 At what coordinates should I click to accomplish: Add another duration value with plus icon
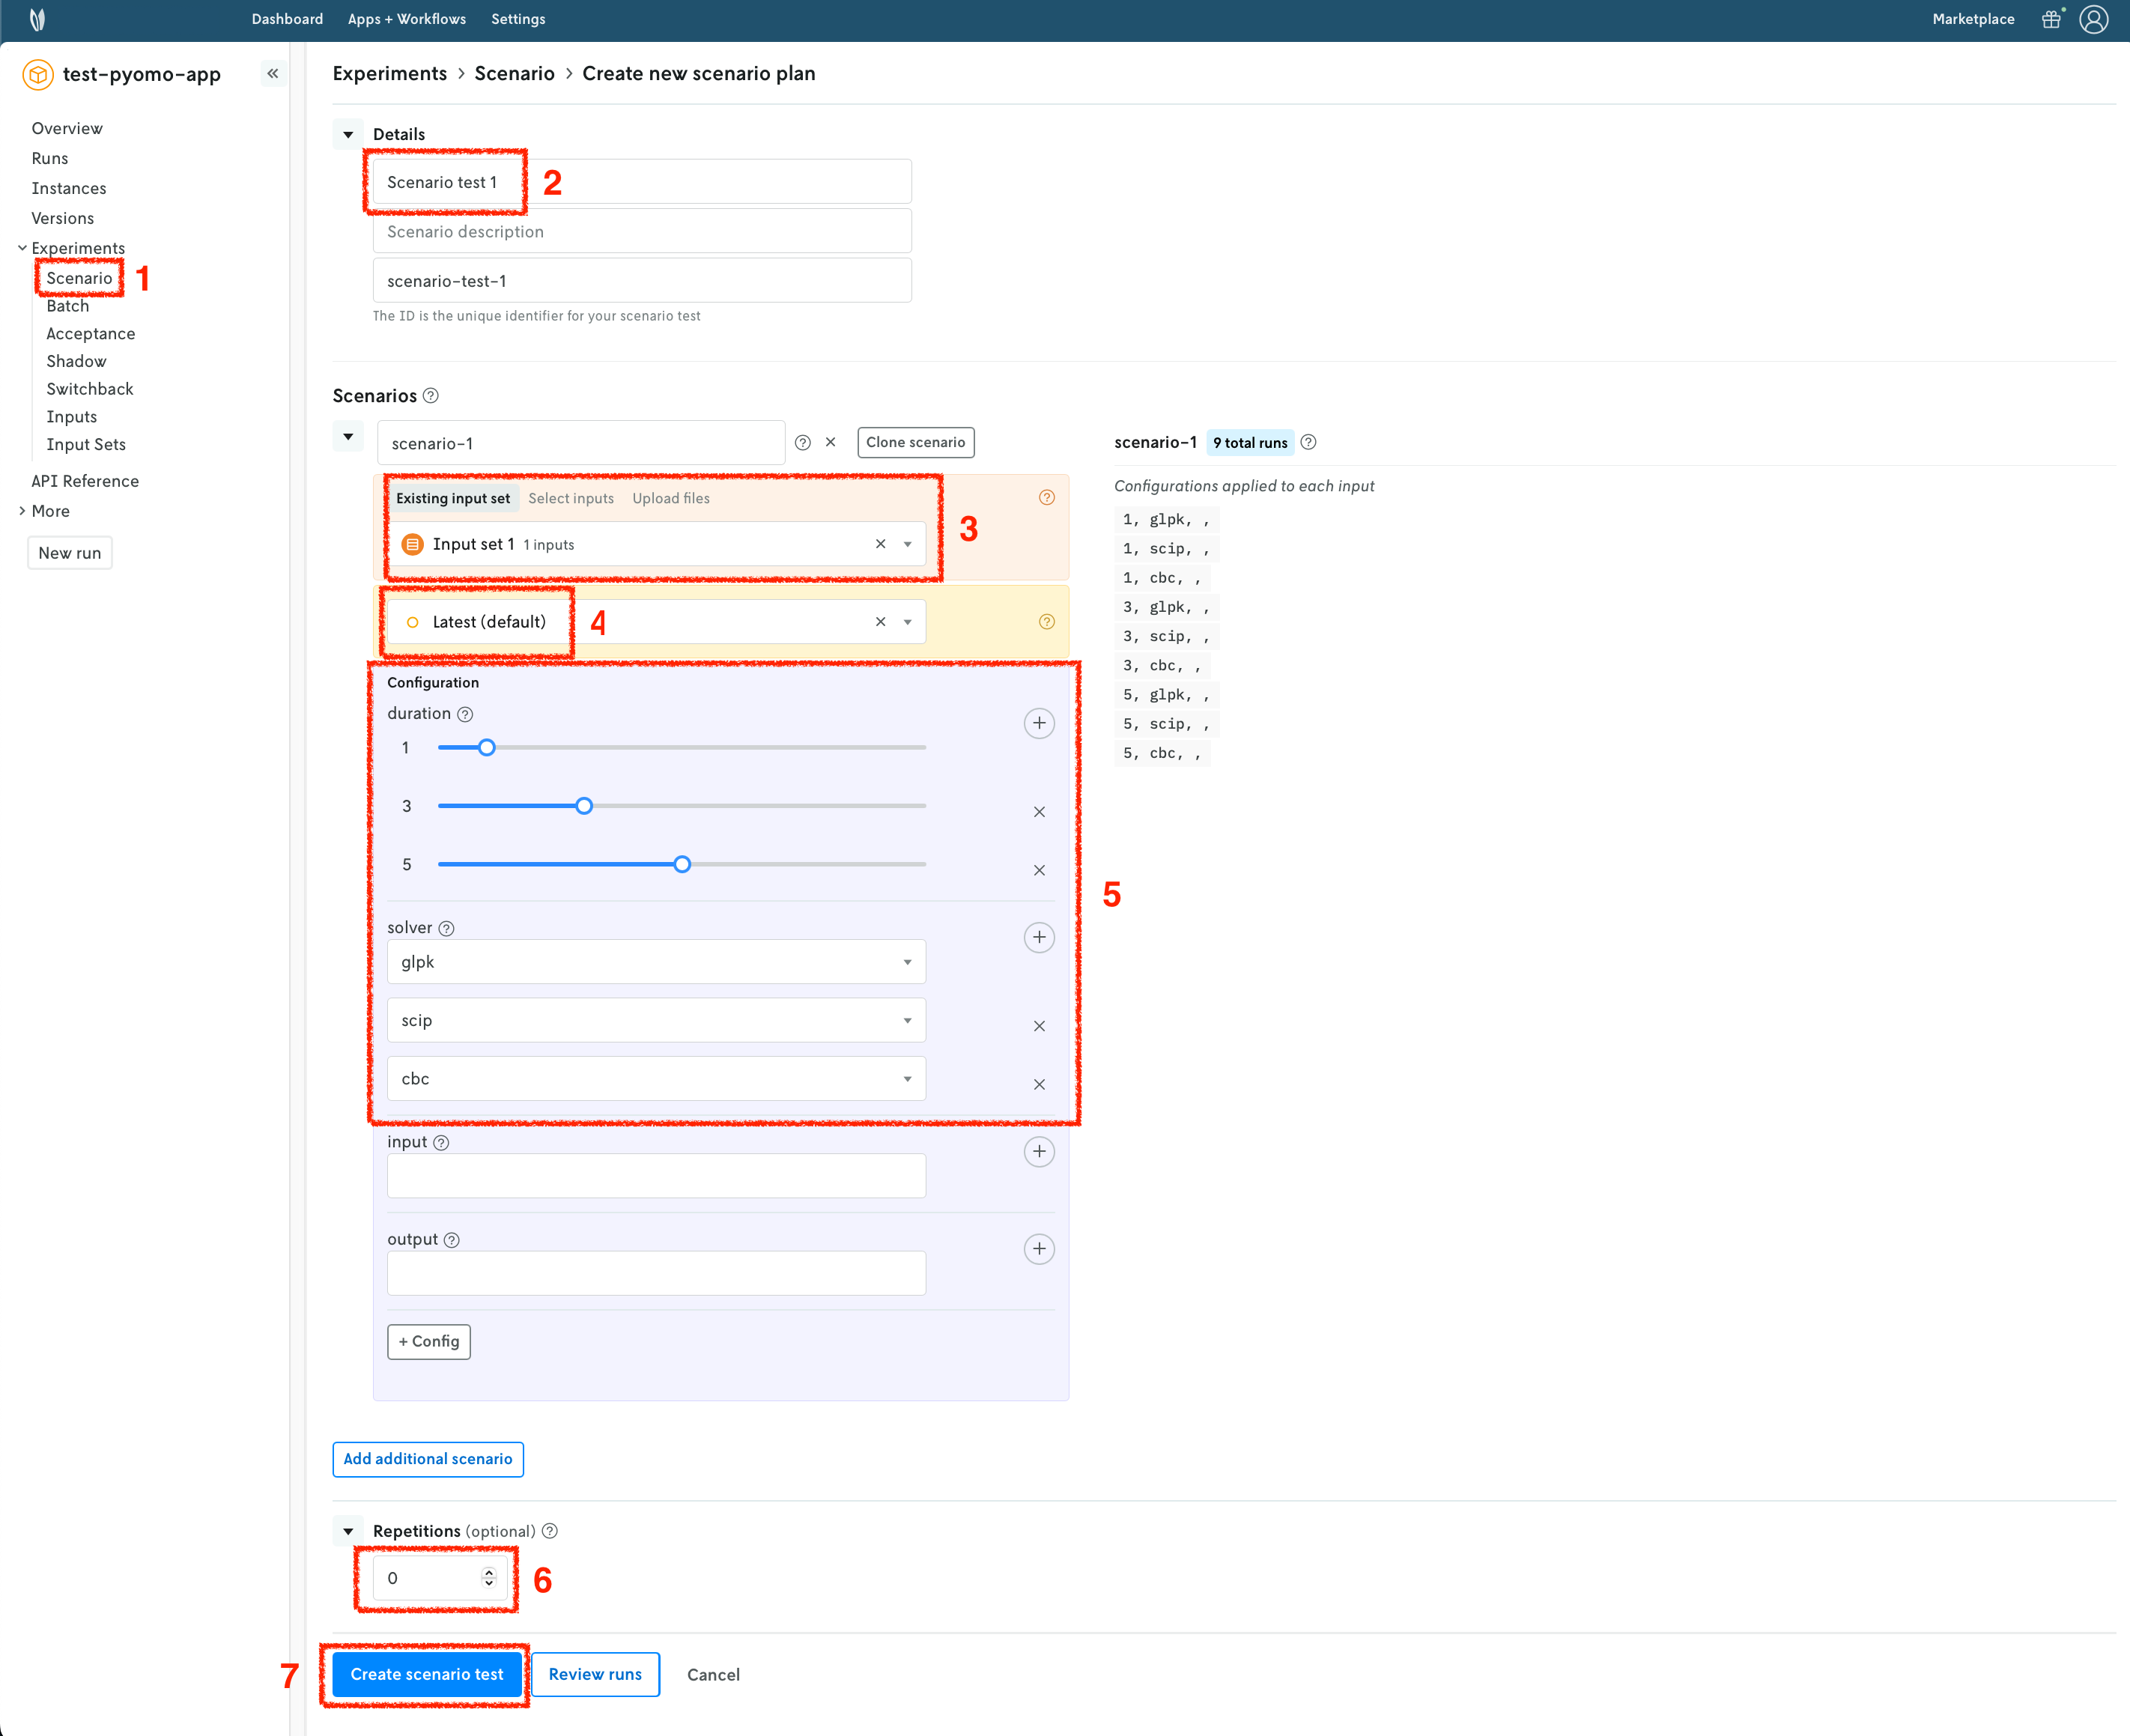point(1039,723)
